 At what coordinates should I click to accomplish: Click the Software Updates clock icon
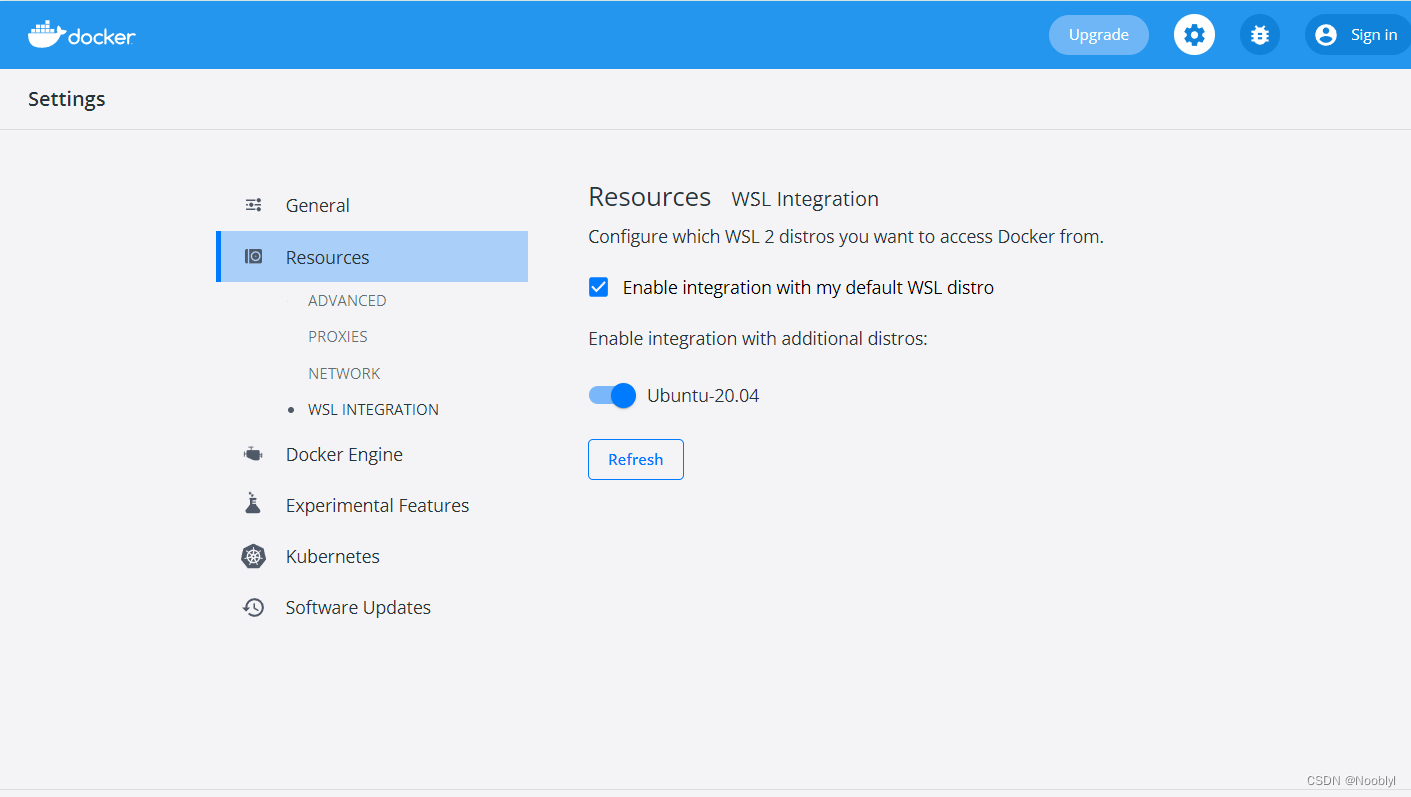point(254,607)
